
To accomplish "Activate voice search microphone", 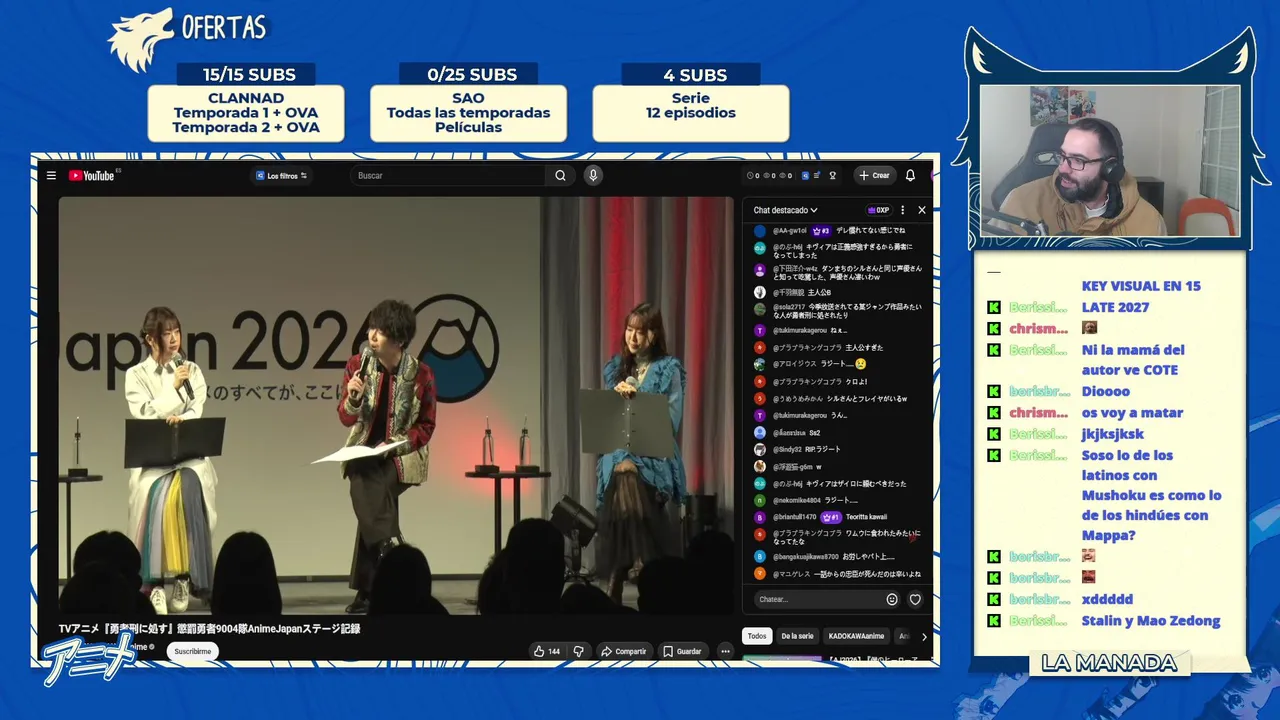I will tap(593, 176).
